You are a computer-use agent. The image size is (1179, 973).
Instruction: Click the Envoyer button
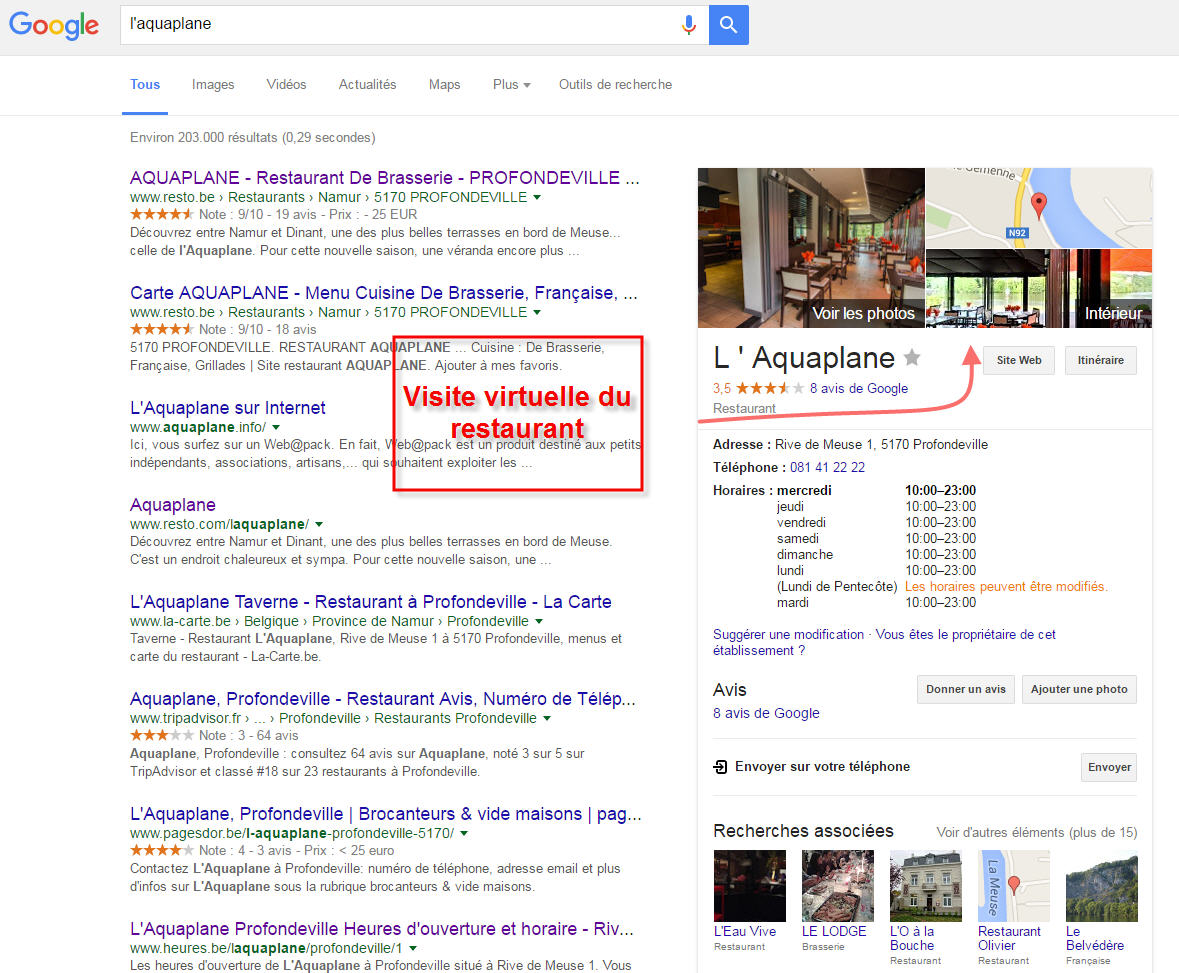[1109, 767]
